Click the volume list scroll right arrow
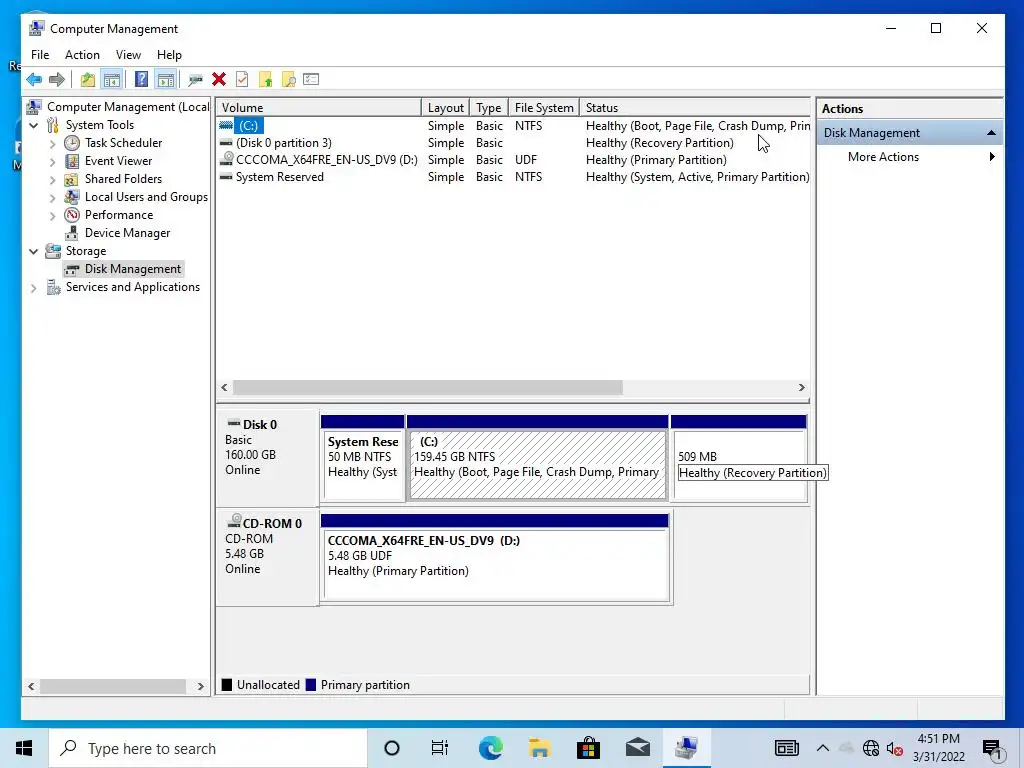The image size is (1024, 768). [x=801, y=388]
